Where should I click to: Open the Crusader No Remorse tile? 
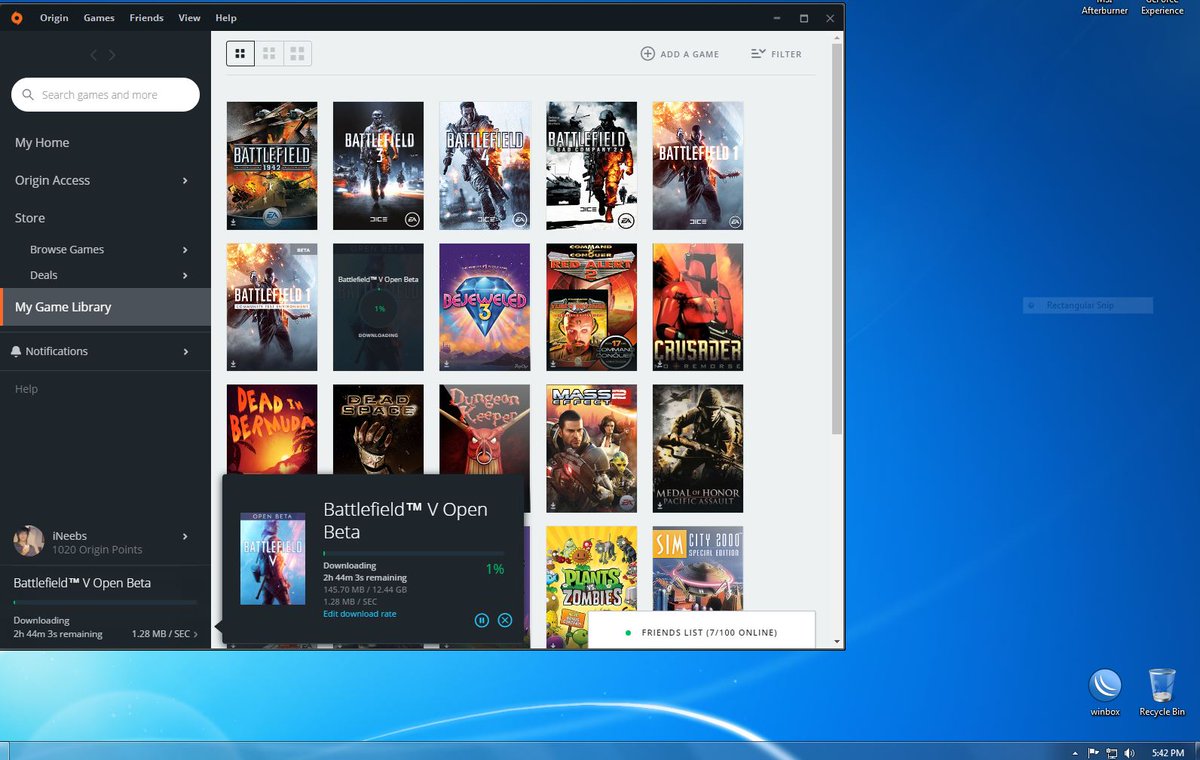tap(698, 307)
